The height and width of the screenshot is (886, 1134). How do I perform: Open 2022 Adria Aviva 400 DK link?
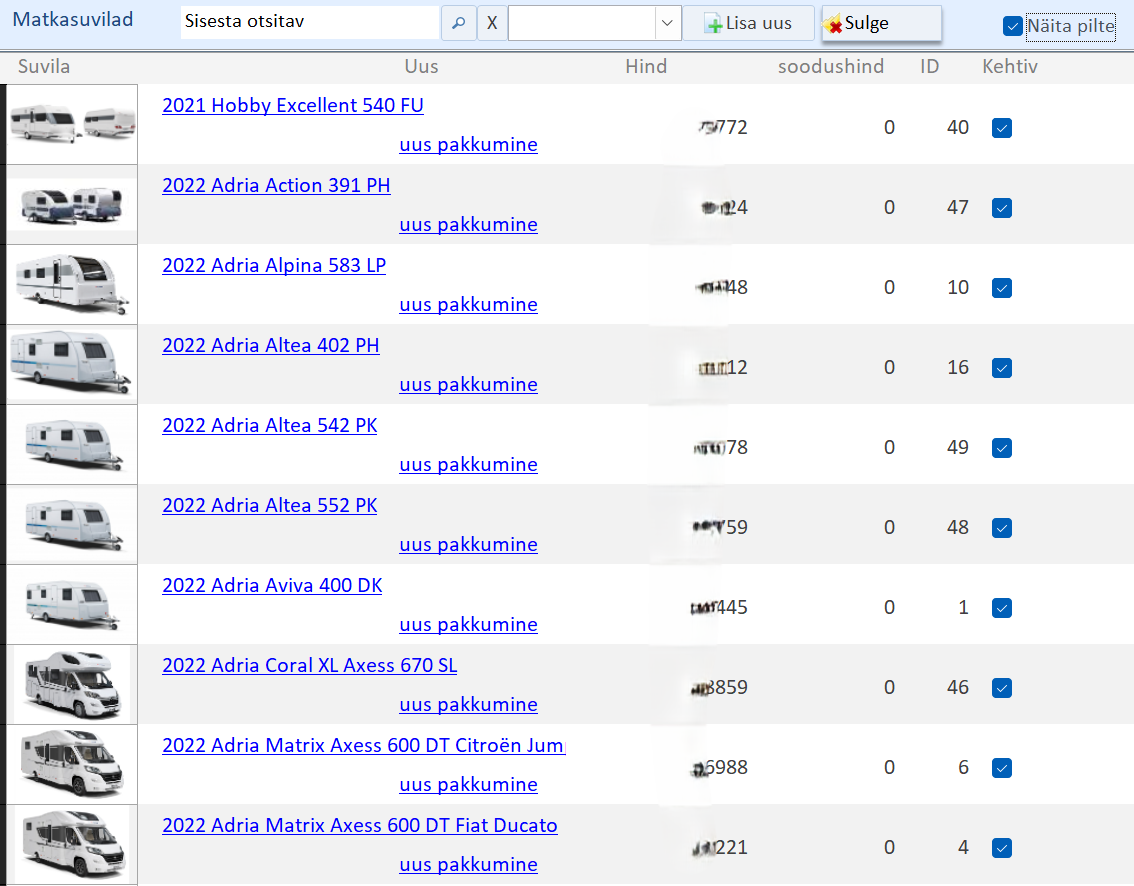click(x=272, y=586)
